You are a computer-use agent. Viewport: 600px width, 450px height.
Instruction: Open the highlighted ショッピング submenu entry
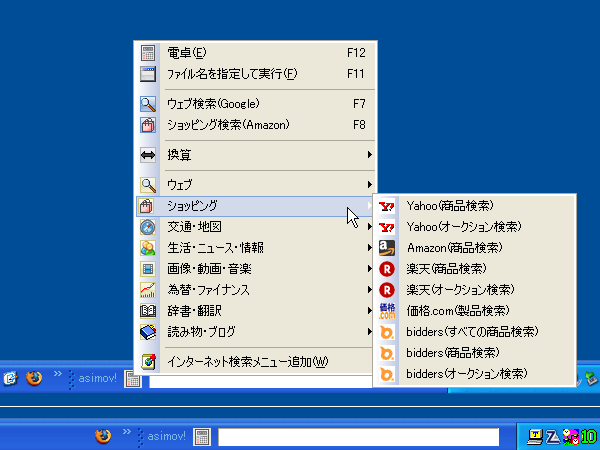(x=255, y=206)
